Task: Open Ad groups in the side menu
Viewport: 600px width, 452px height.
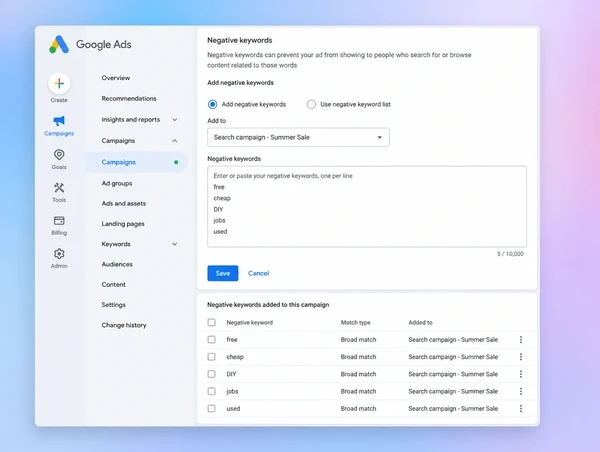Action: click(x=117, y=183)
